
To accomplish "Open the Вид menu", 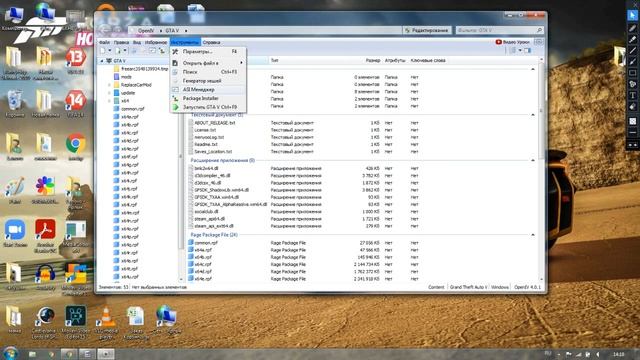I will pyautogui.click(x=137, y=42).
